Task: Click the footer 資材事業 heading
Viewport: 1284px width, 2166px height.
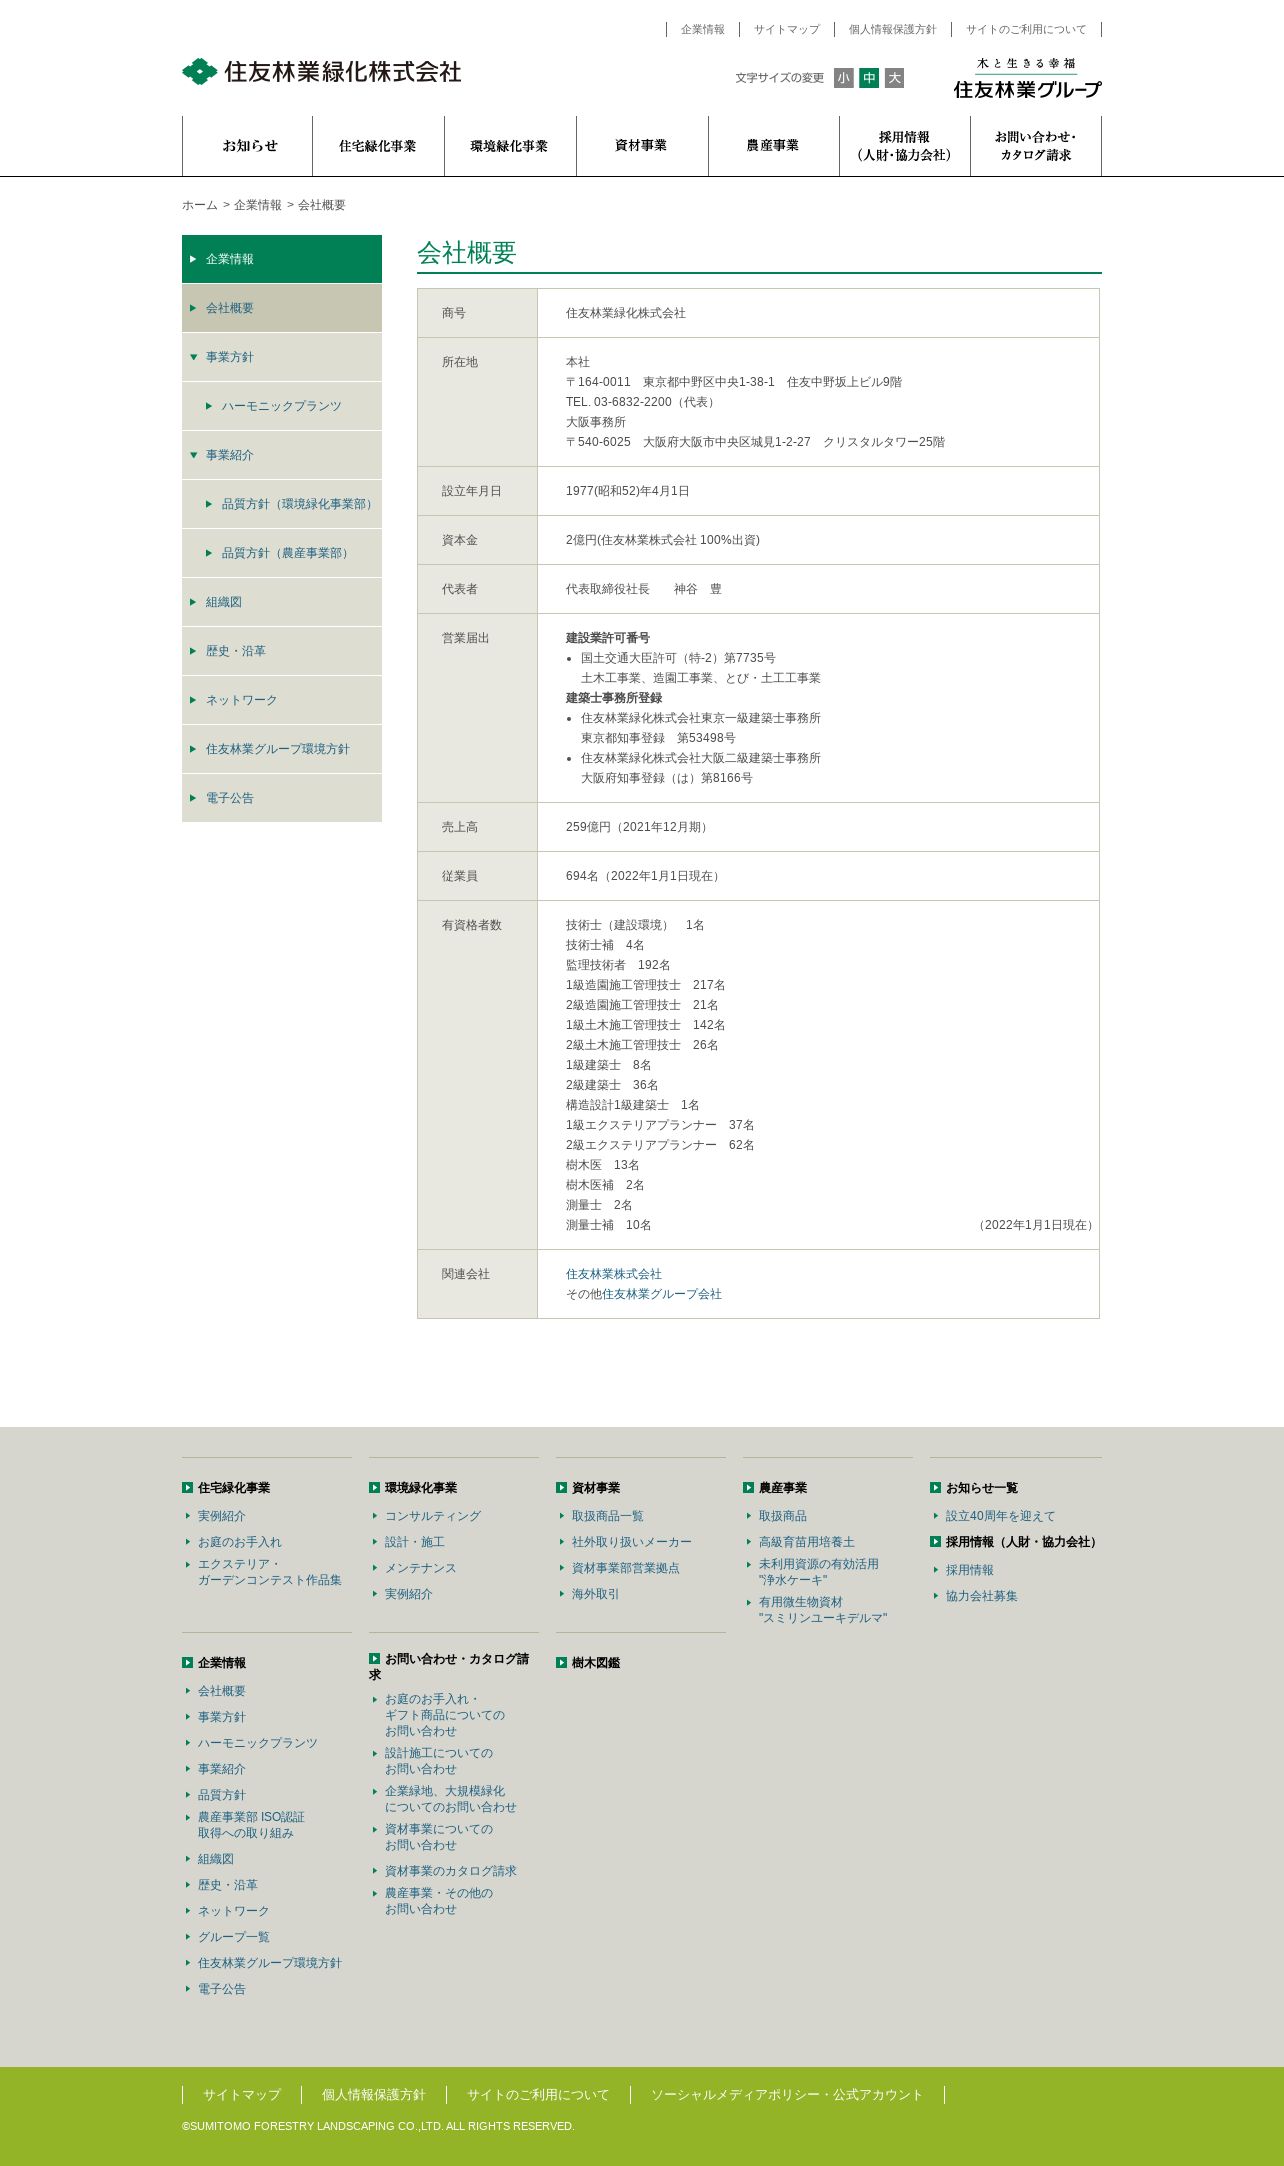Action: click(x=596, y=1488)
